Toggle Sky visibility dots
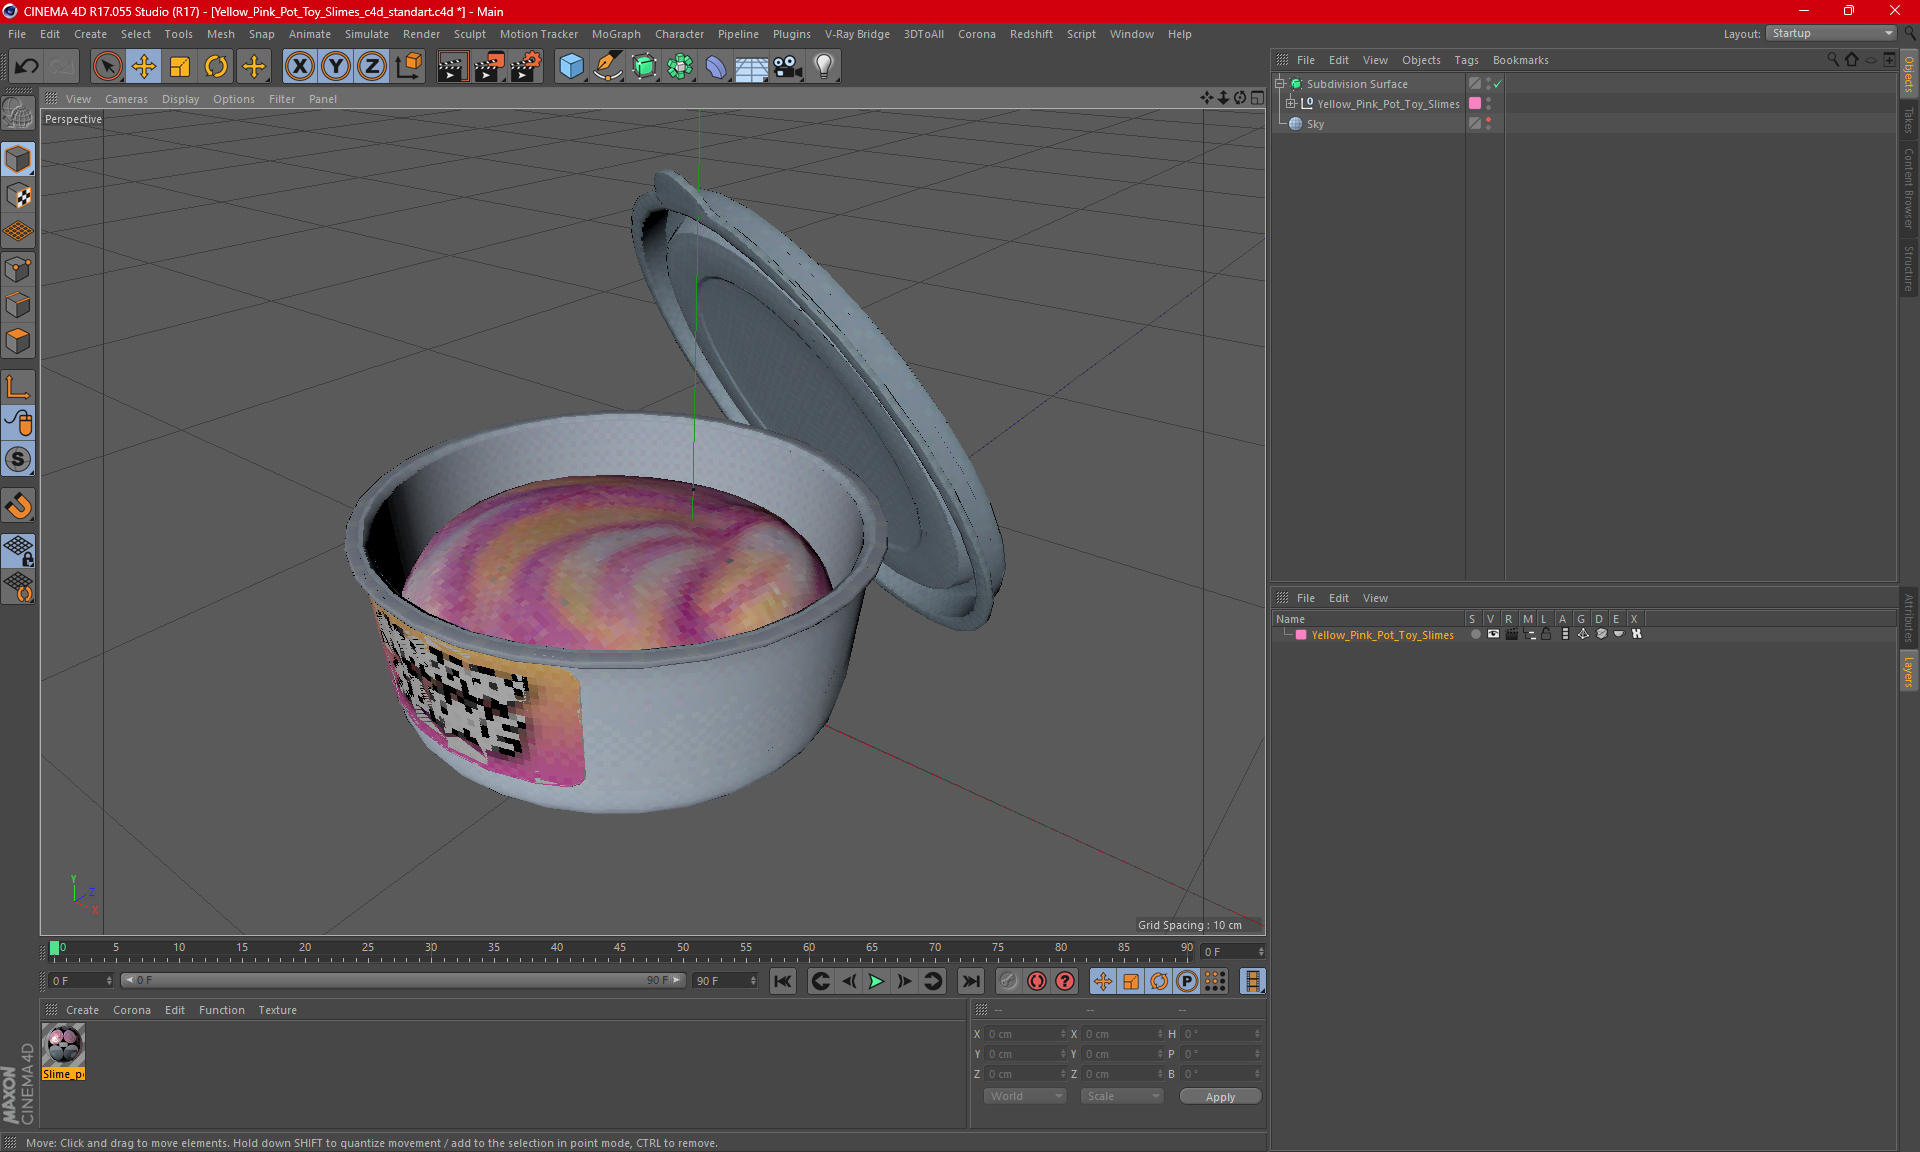 [x=1488, y=123]
